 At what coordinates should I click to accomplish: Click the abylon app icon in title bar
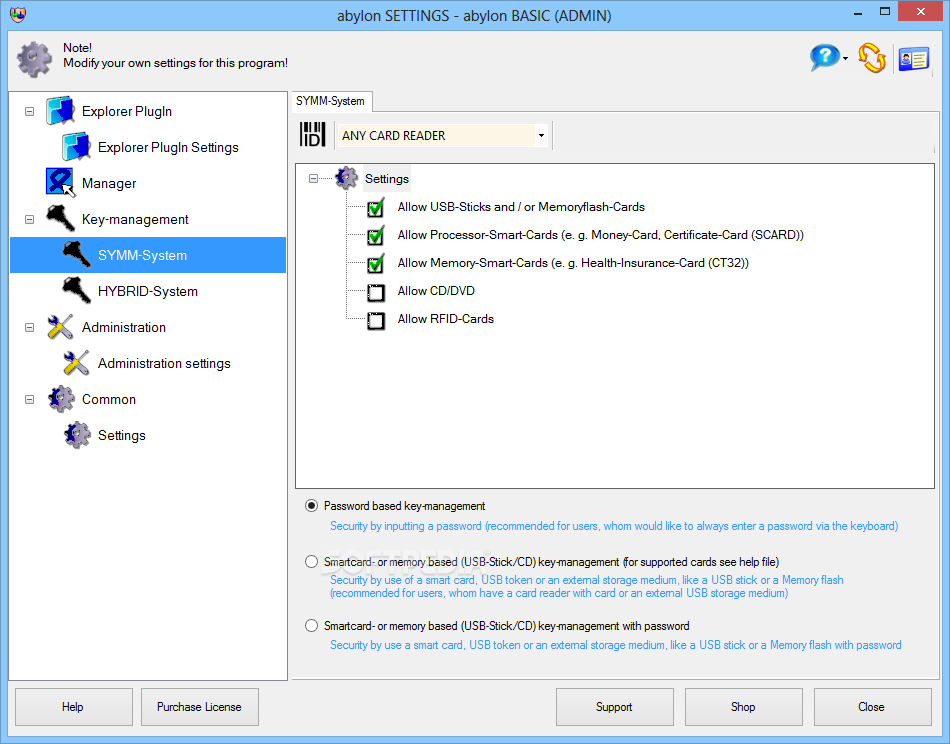tap(18, 15)
